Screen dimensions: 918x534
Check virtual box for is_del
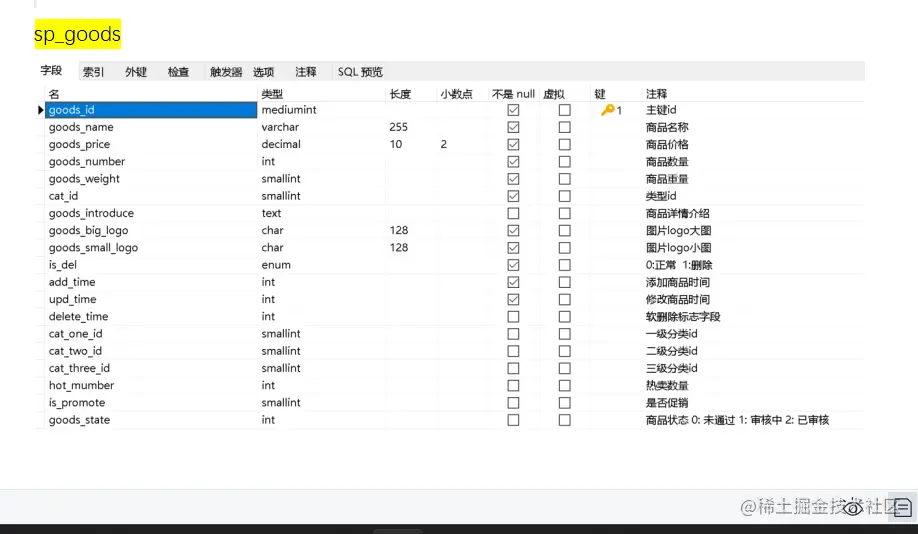[564, 265]
